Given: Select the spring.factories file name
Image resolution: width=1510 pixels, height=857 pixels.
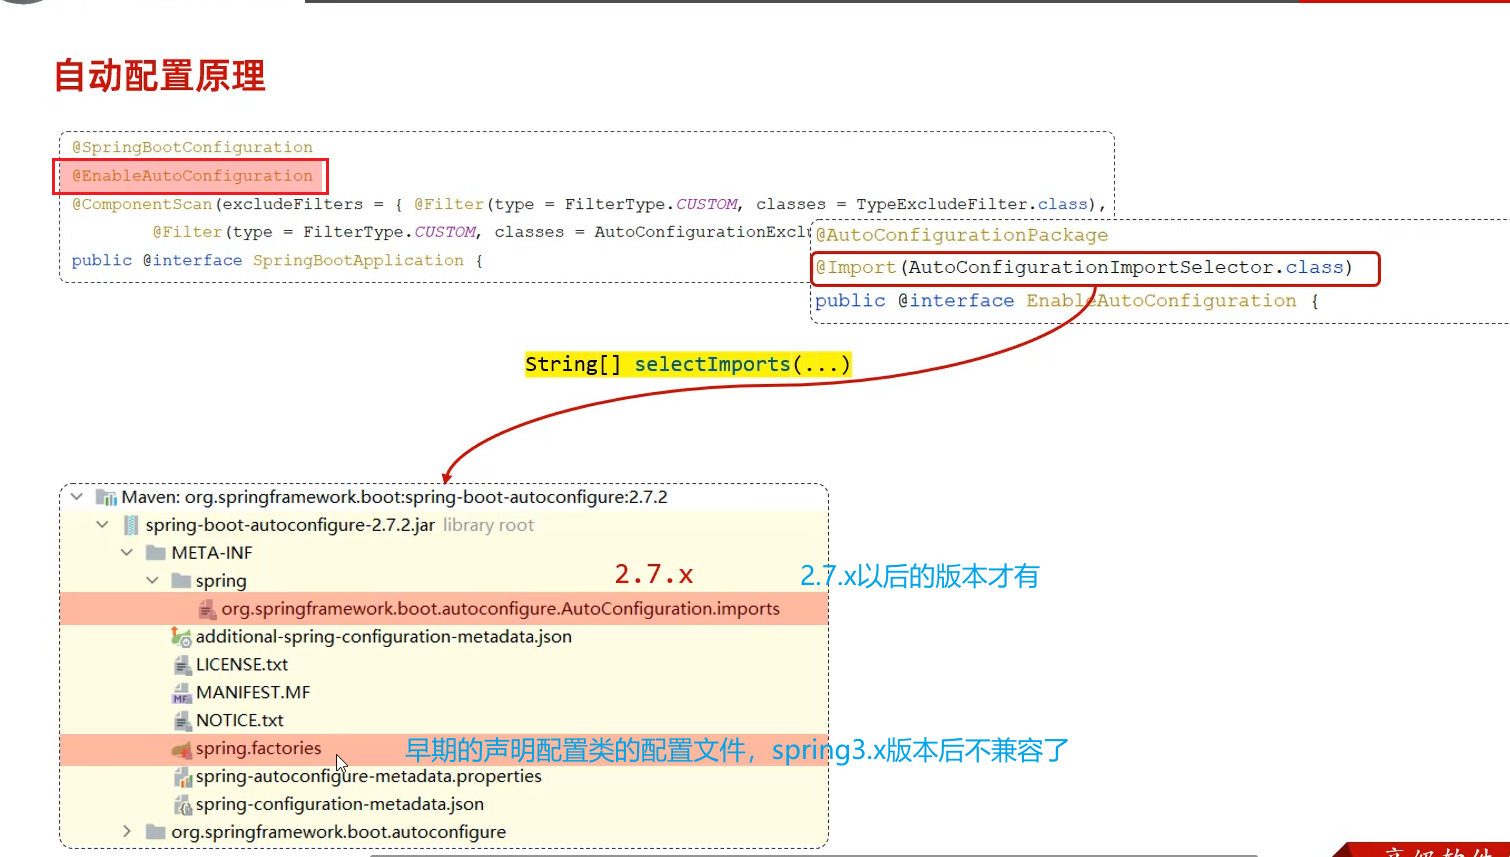Looking at the screenshot, I should coord(258,748).
